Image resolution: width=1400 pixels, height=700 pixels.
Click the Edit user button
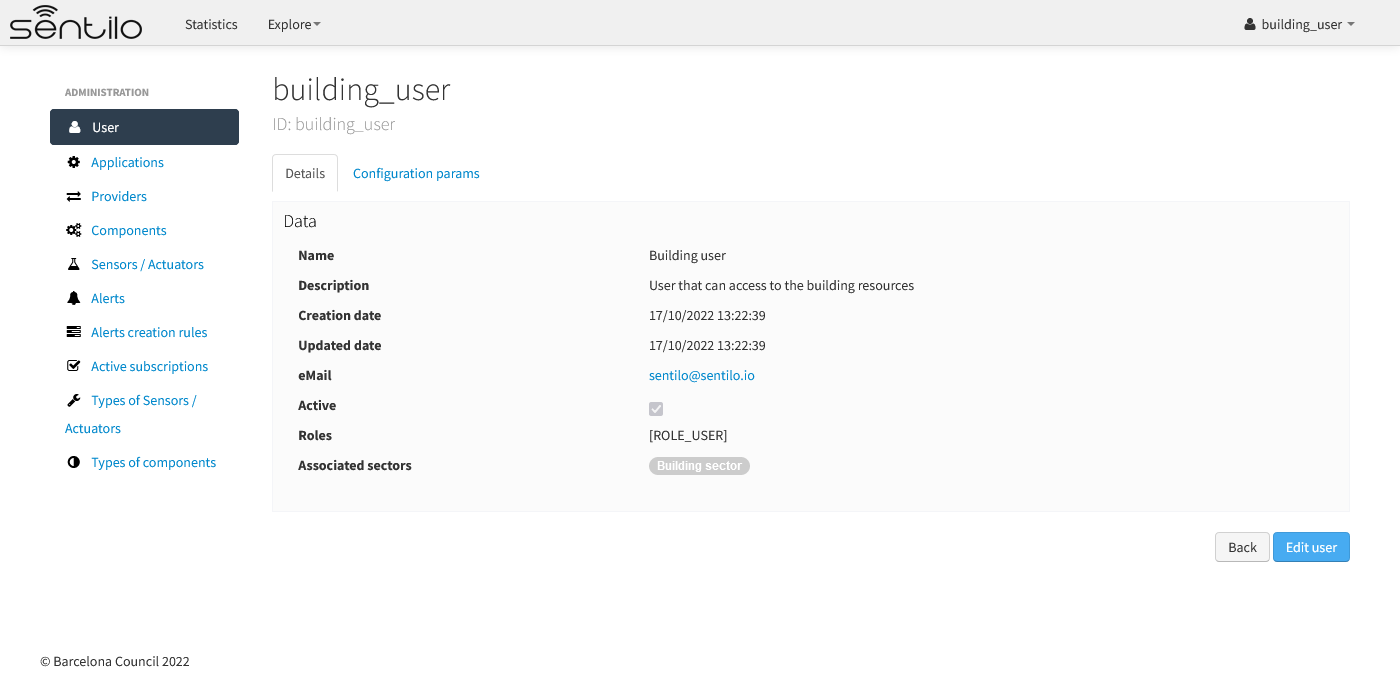pos(1311,547)
